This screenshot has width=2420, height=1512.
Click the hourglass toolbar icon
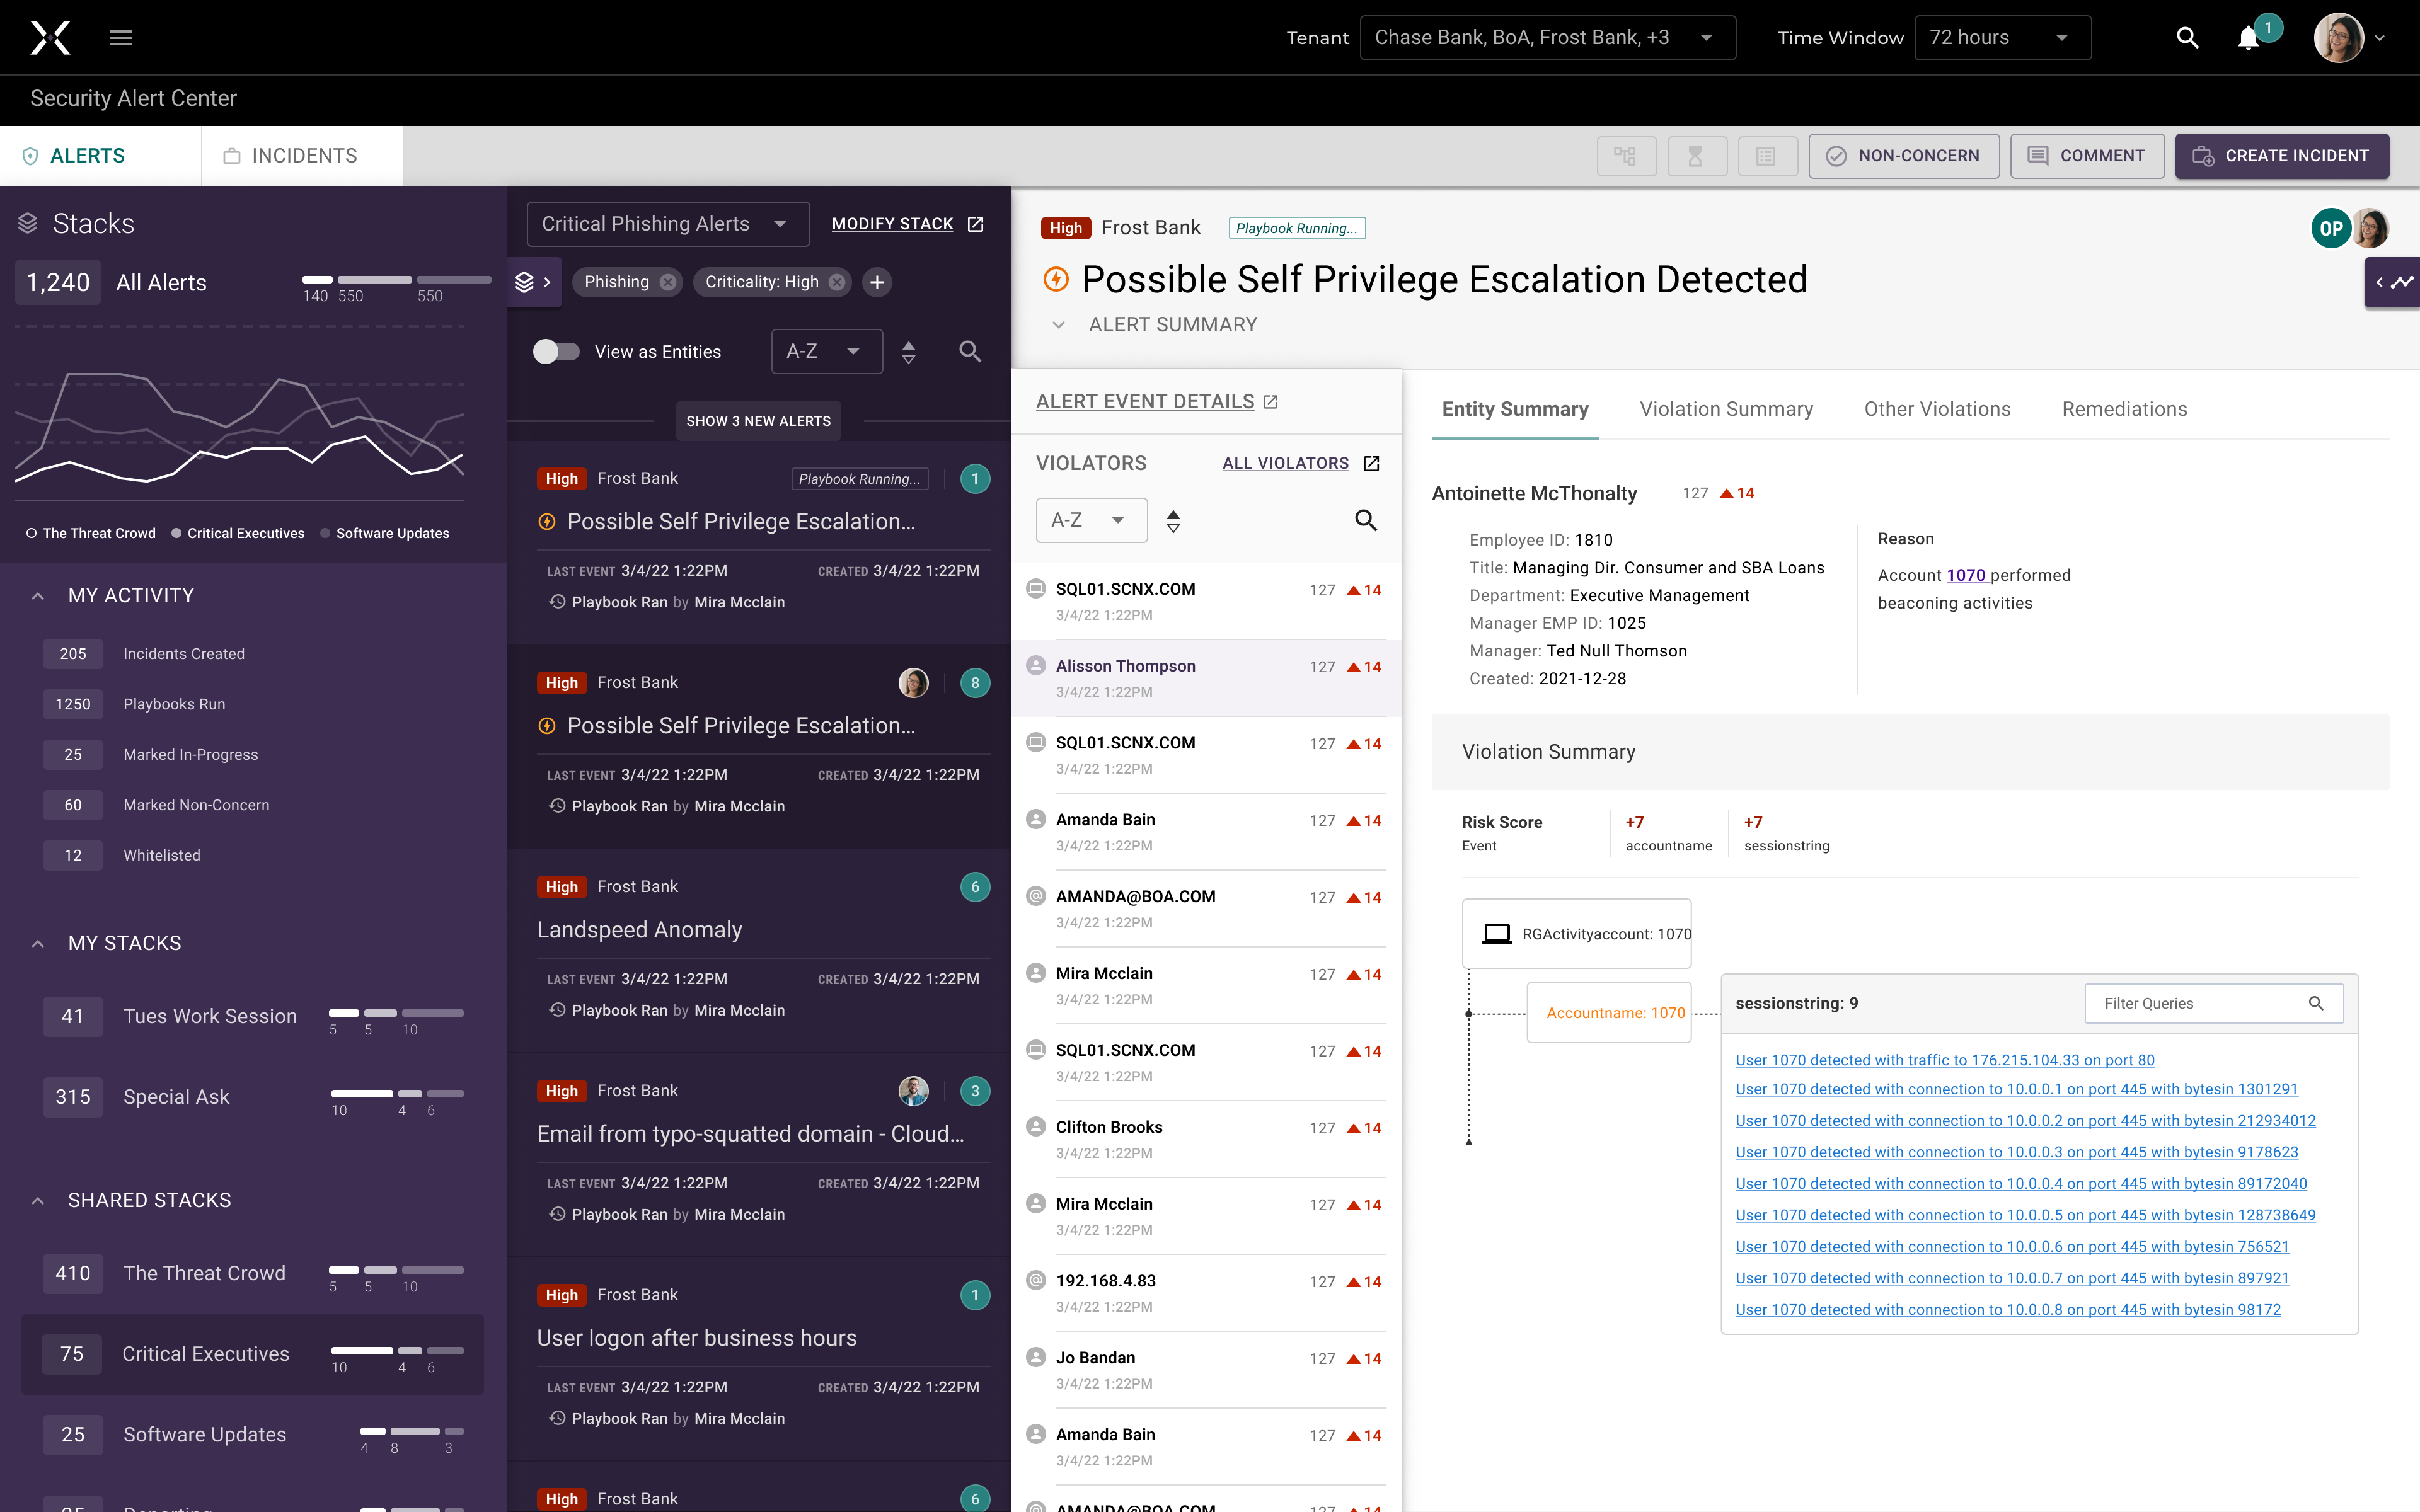[1696, 156]
